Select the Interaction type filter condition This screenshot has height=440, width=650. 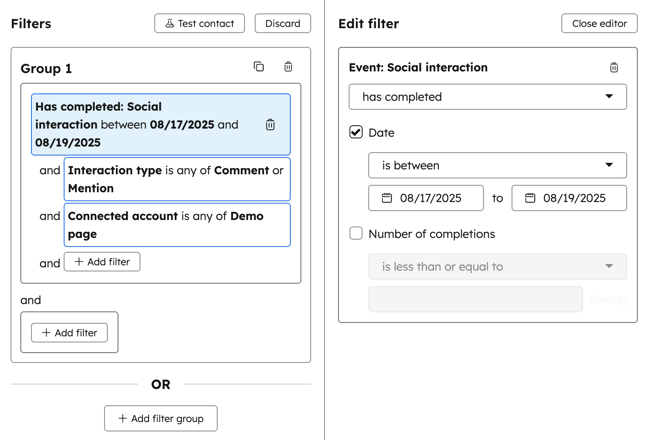[x=177, y=179]
